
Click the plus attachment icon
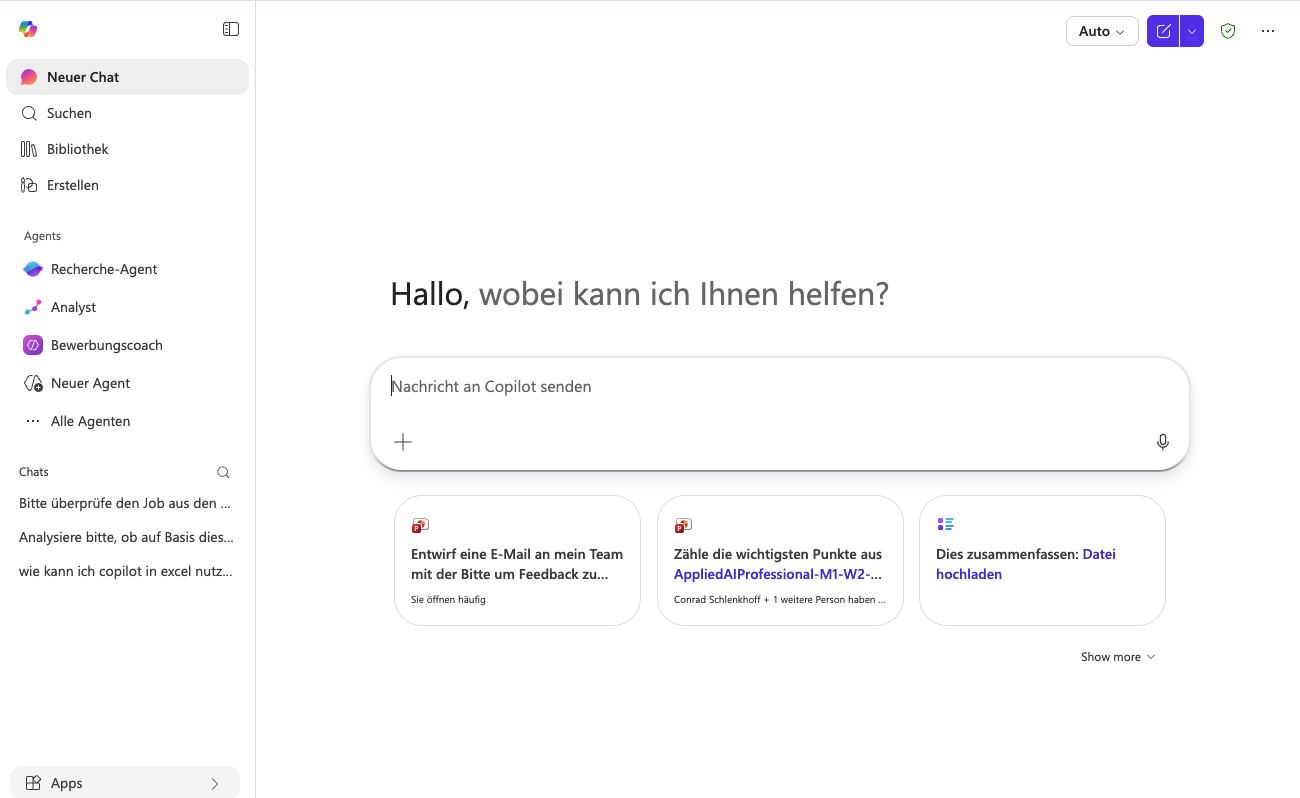tap(403, 442)
